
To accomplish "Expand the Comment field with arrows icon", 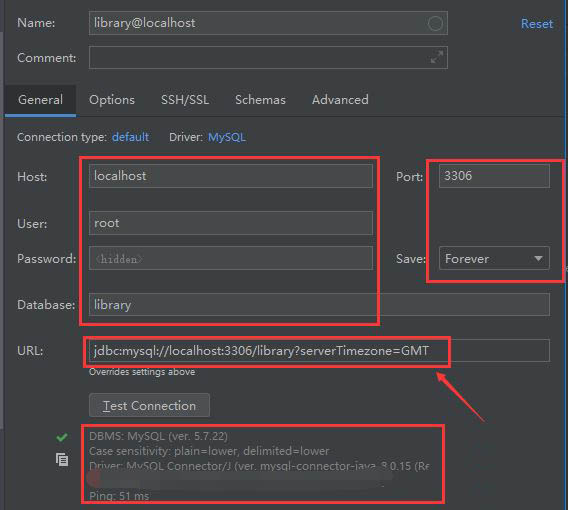I will [x=437, y=57].
